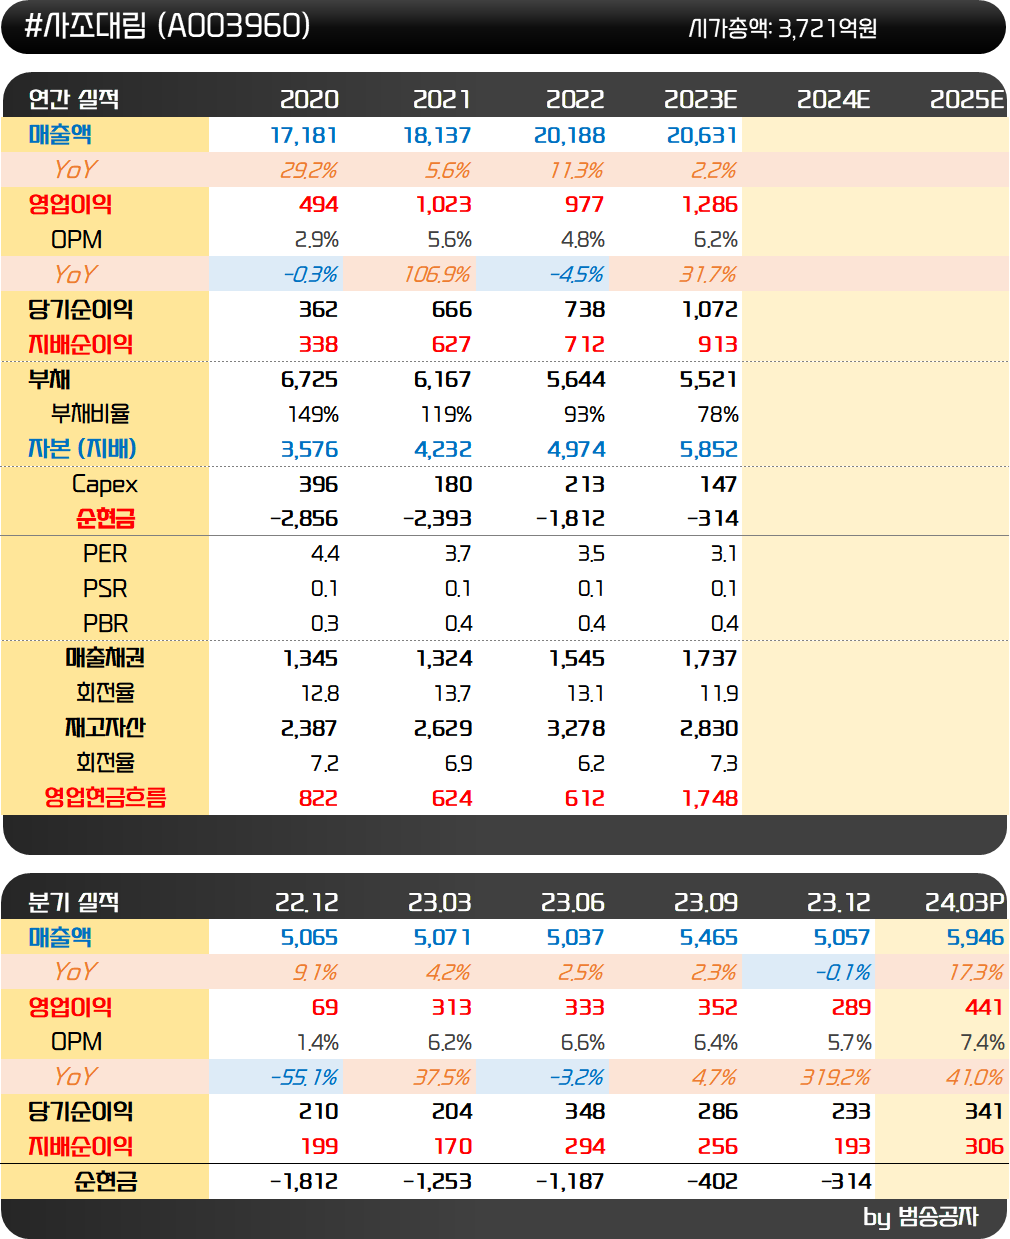Screen dimensions: 1010x1239
Task: Select the 2023E column header
Action: coord(701,99)
